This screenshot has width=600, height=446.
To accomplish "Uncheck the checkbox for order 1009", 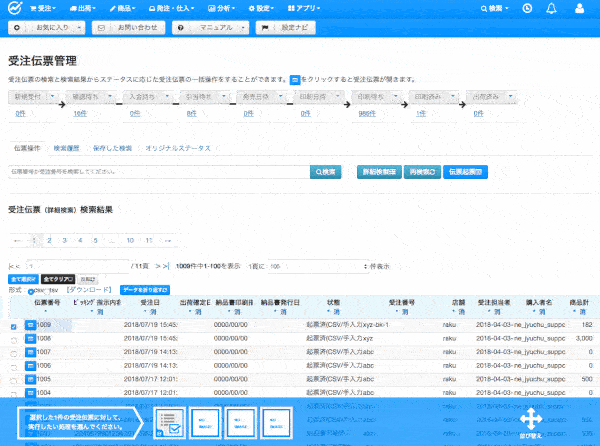I will (14, 327).
